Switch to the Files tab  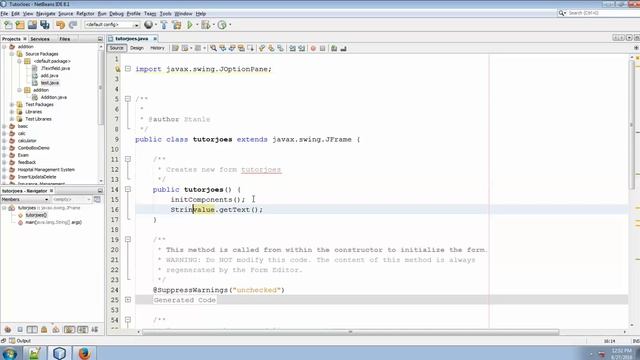[64, 39]
